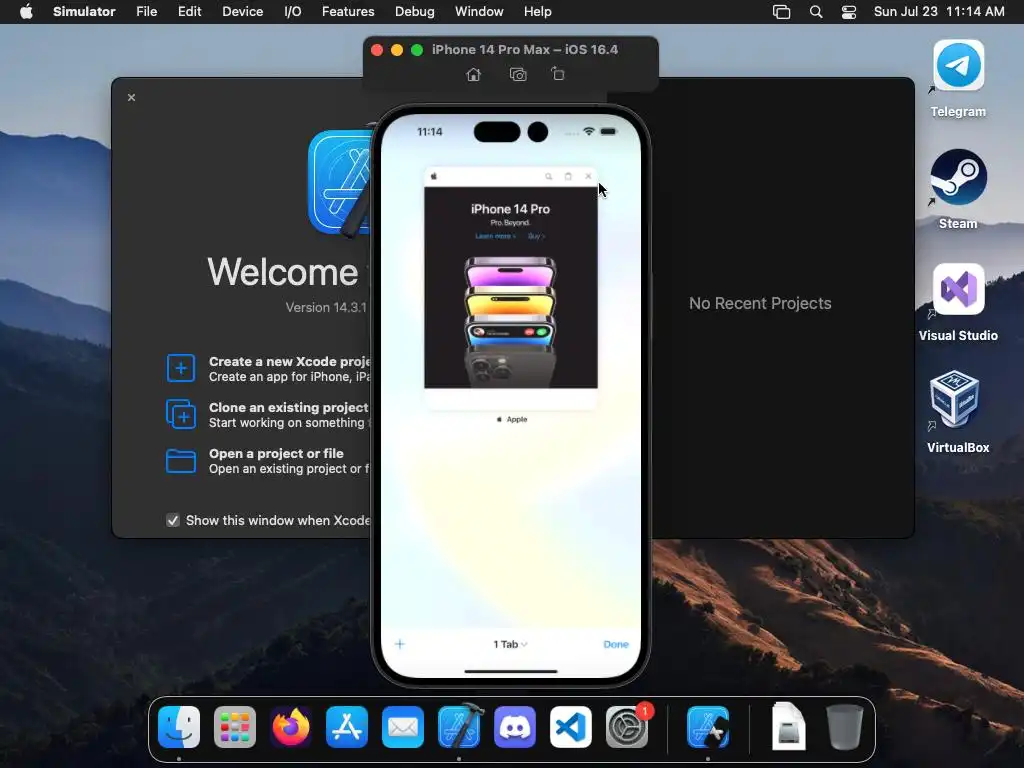Image resolution: width=1024 pixels, height=768 pixels.
Task: Open the Device menu
Action: click(242, 12)
